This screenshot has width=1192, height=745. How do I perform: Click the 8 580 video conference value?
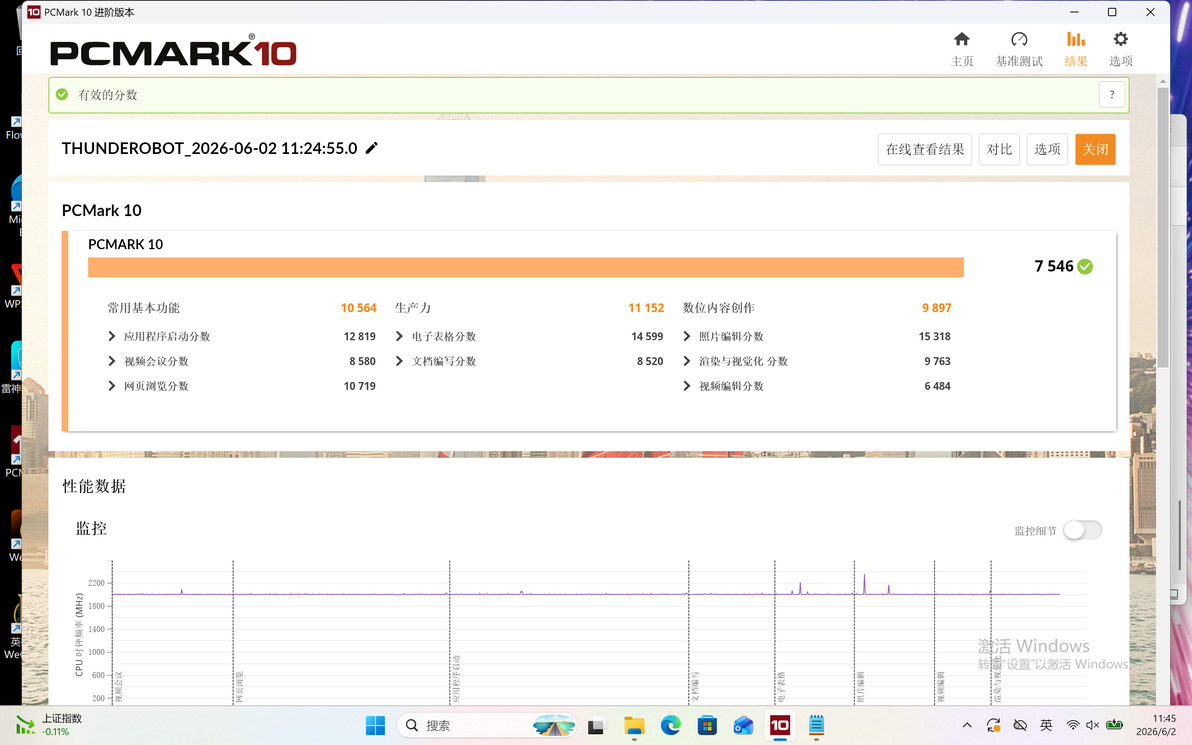(363, 361)
